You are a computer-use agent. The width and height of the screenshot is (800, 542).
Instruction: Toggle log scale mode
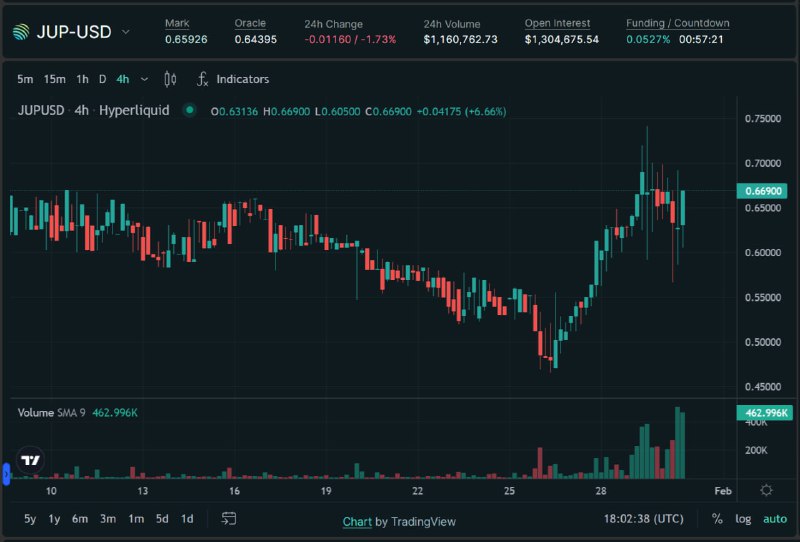coord(743,519)
